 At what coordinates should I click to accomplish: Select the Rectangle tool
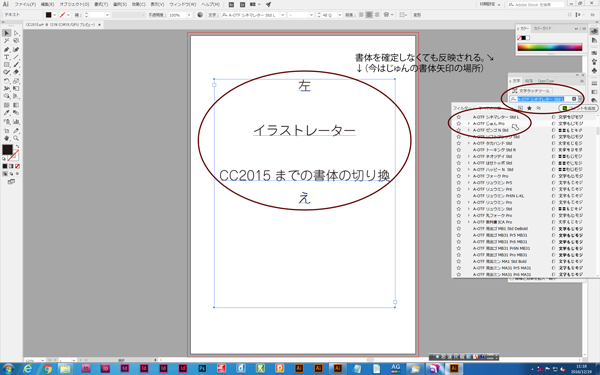pyautogui.click(x=7, y=65)
